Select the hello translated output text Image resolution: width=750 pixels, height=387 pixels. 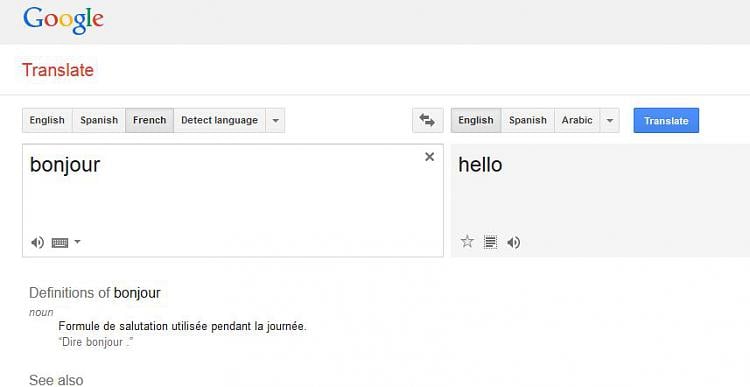[x=480, y=165]
